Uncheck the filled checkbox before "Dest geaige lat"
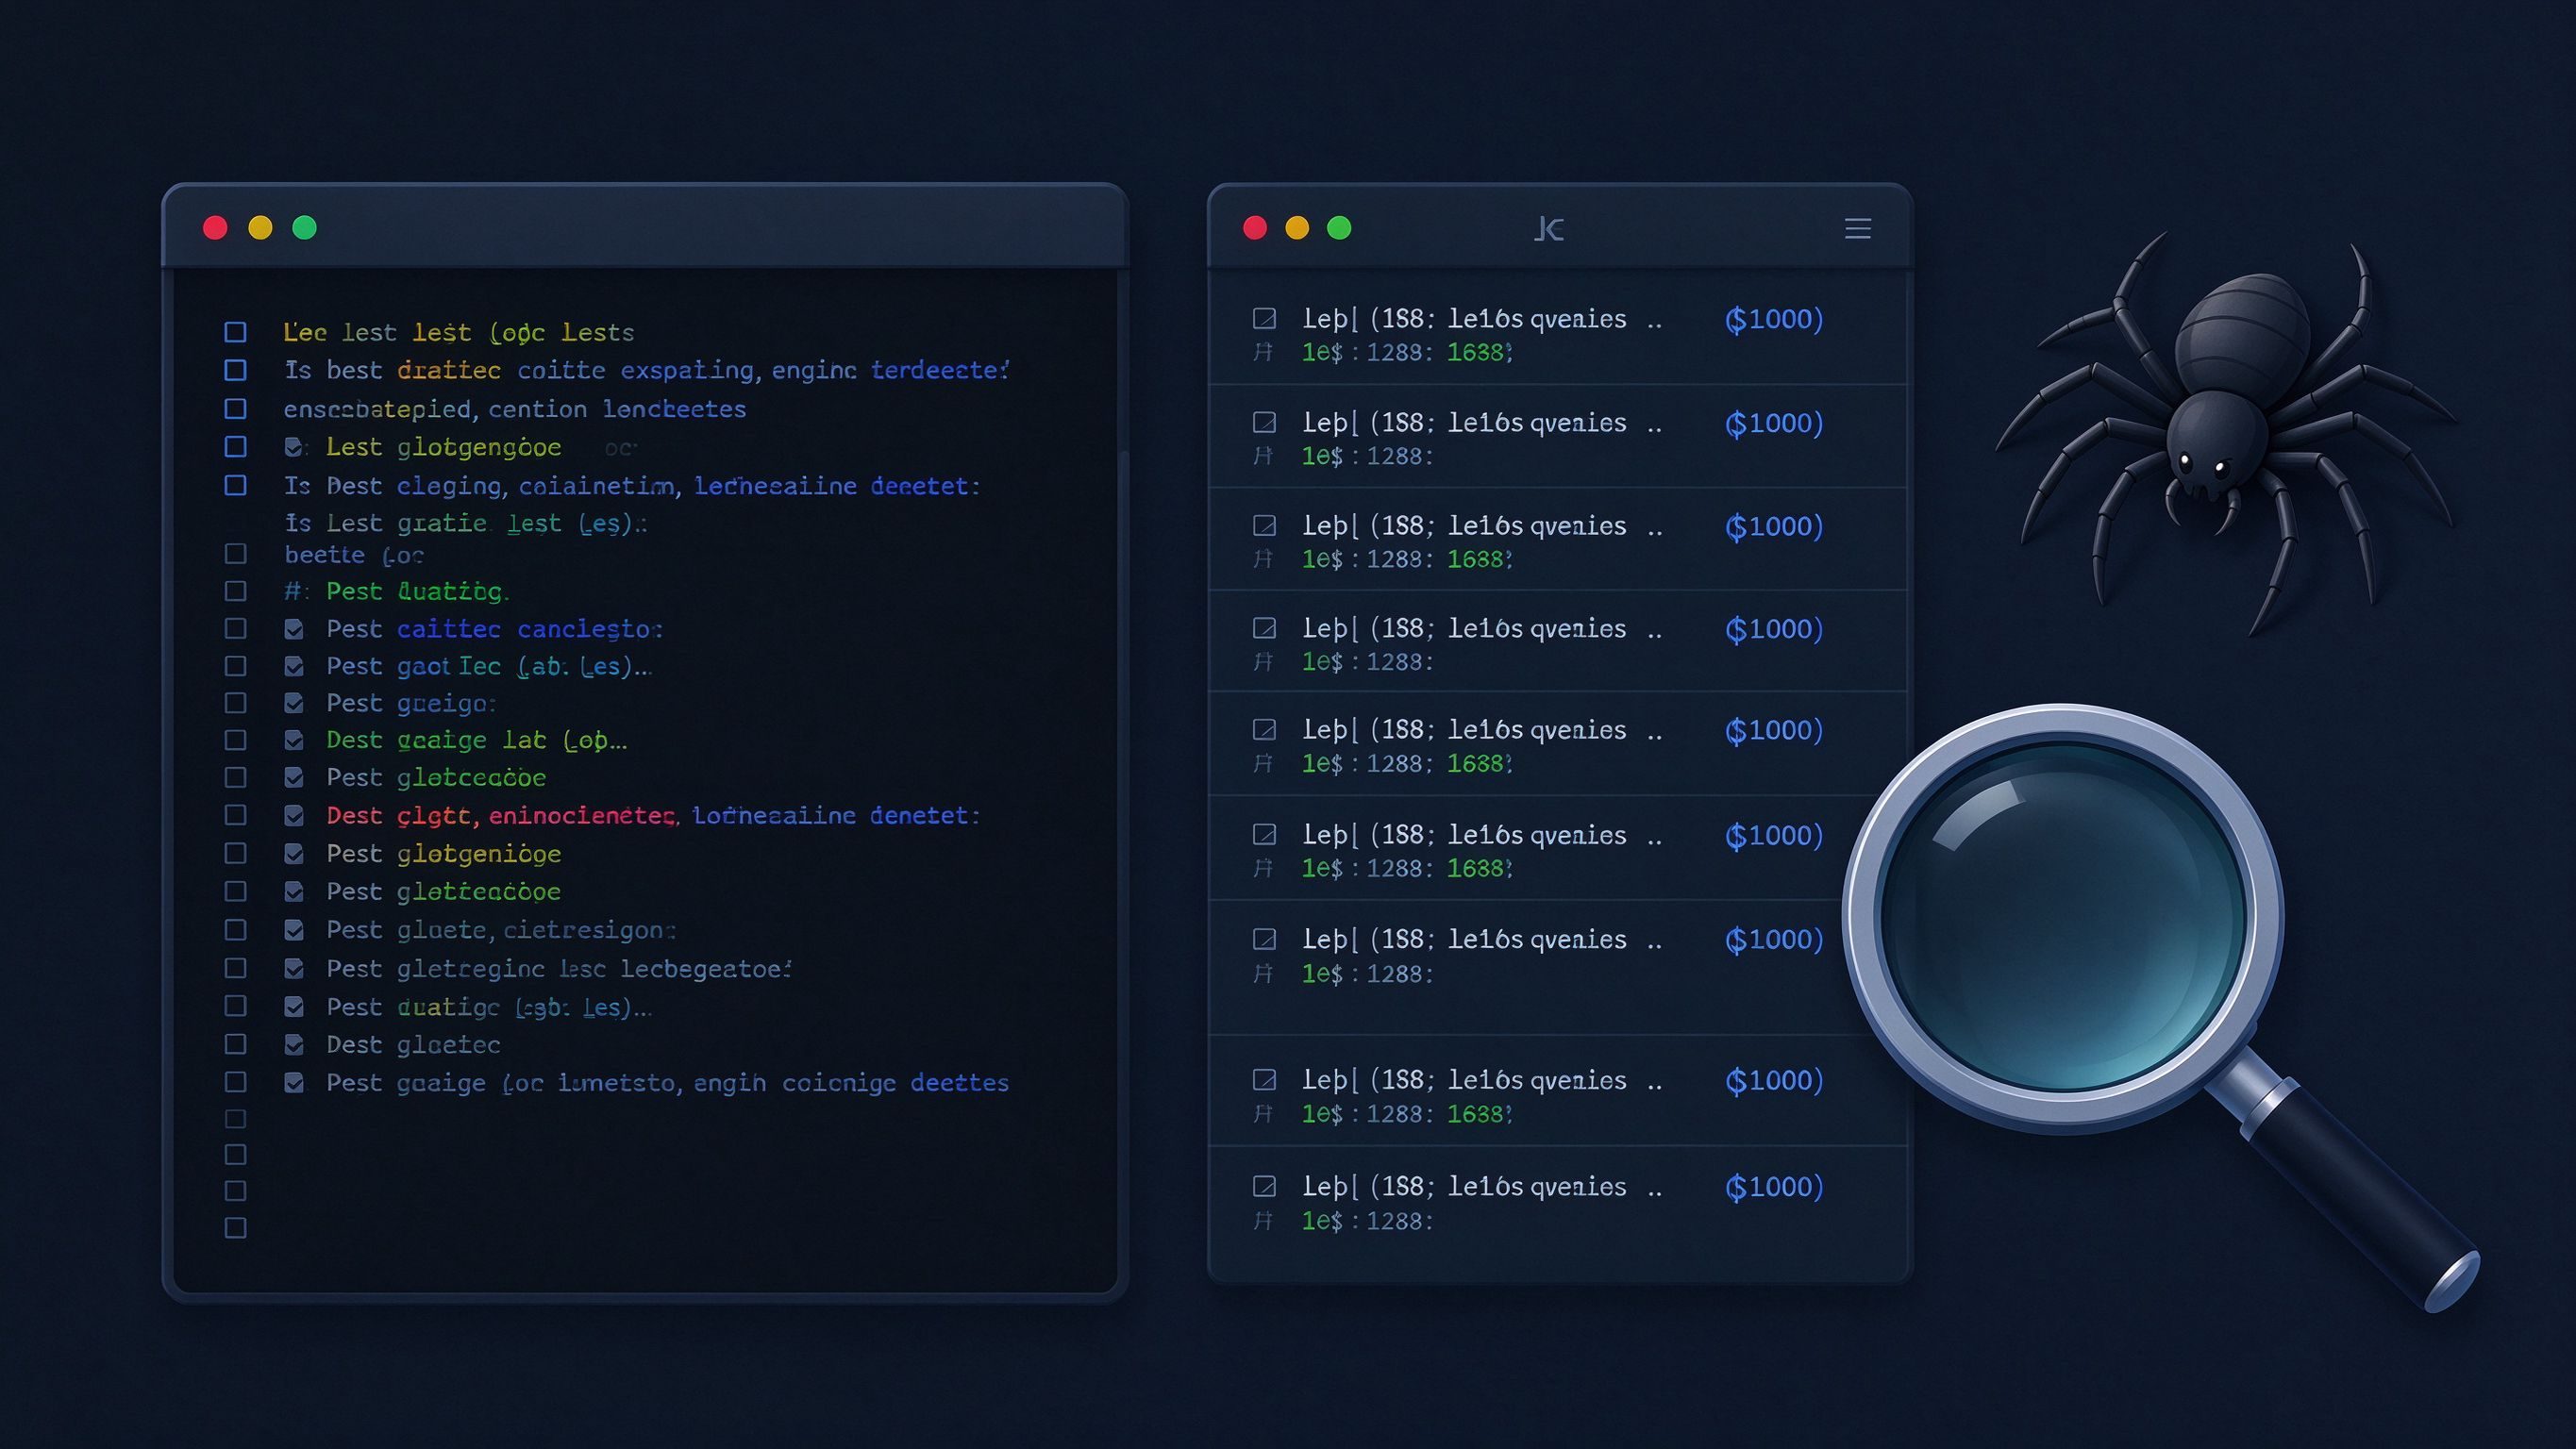This screenshot has height=1449, width=2576. (x=294, y=740)
